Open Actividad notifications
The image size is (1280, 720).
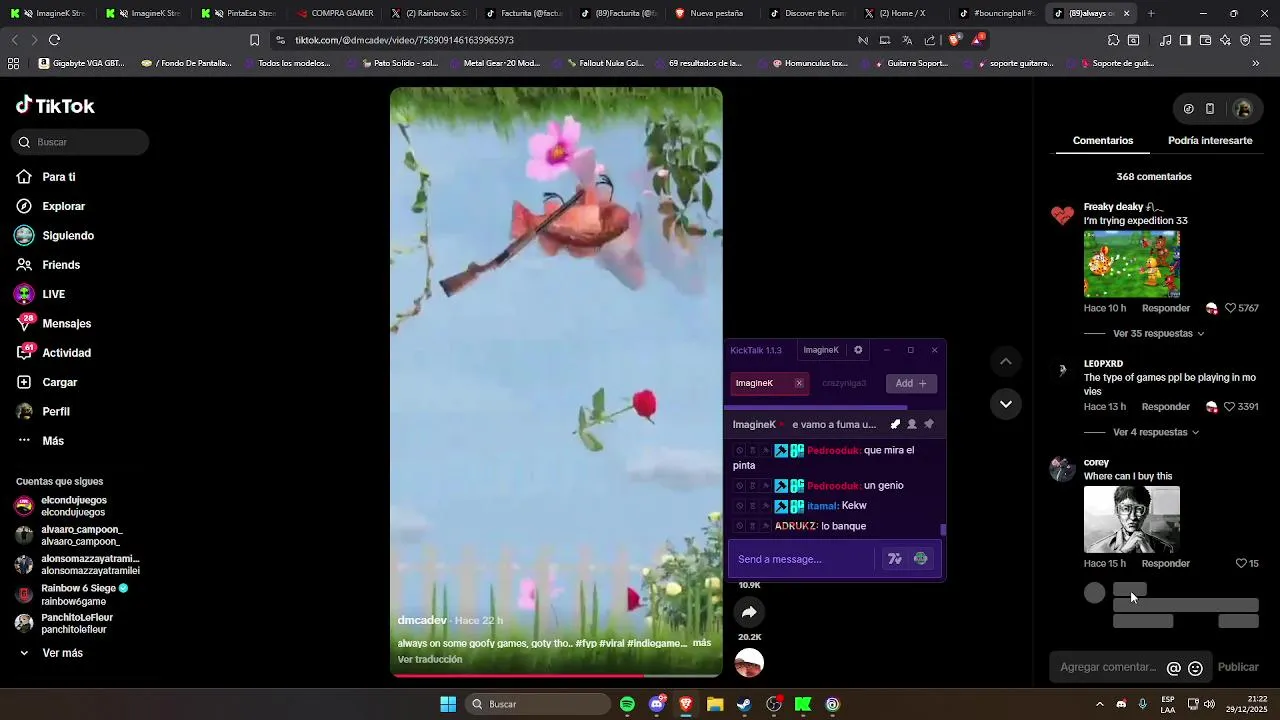pos(54,353)
